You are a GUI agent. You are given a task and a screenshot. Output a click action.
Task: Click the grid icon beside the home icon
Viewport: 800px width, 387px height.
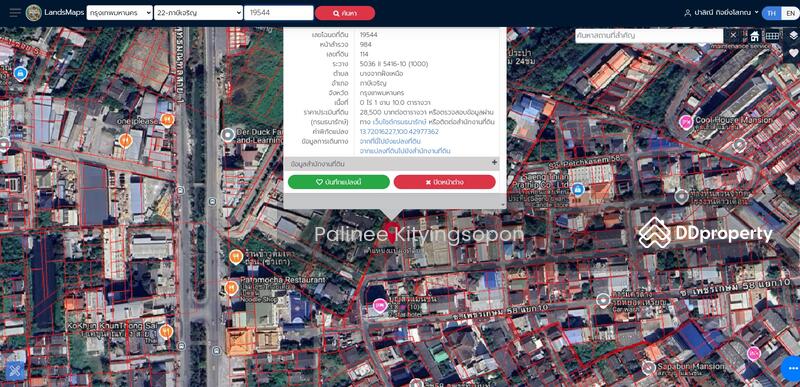(772, 36)
